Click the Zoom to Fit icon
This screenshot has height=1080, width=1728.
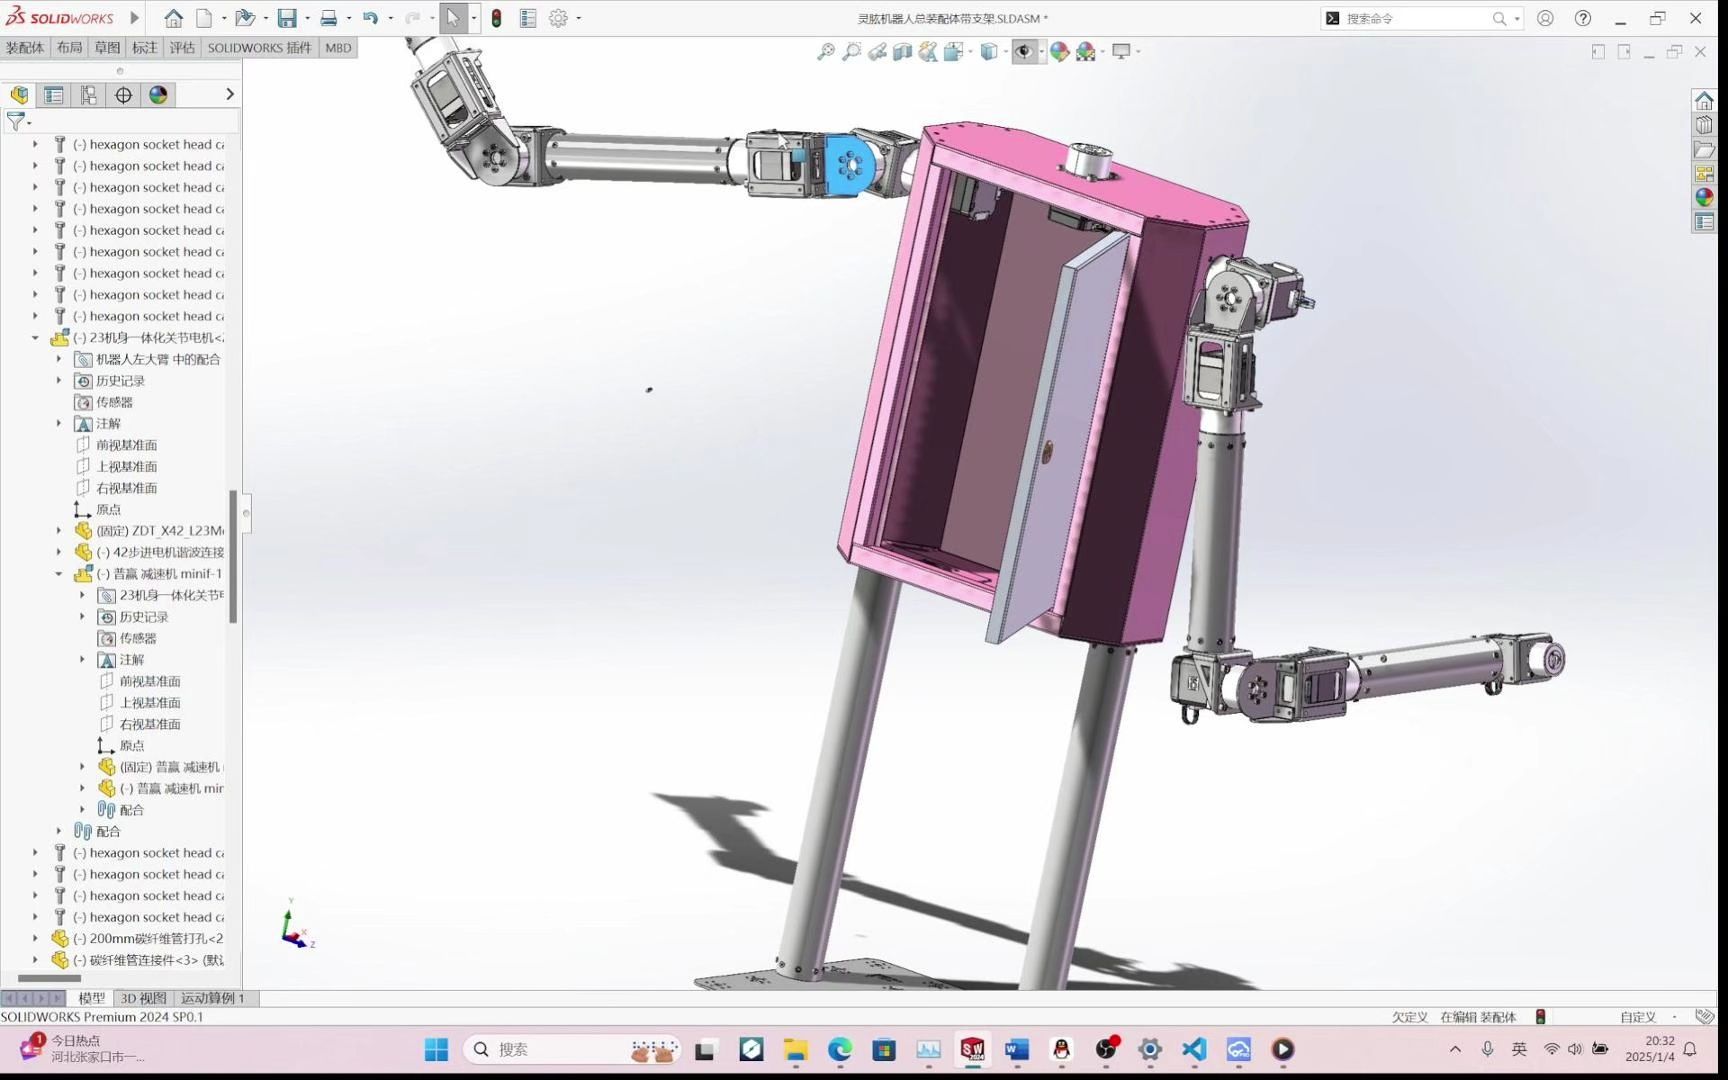[x=826, y=52]
